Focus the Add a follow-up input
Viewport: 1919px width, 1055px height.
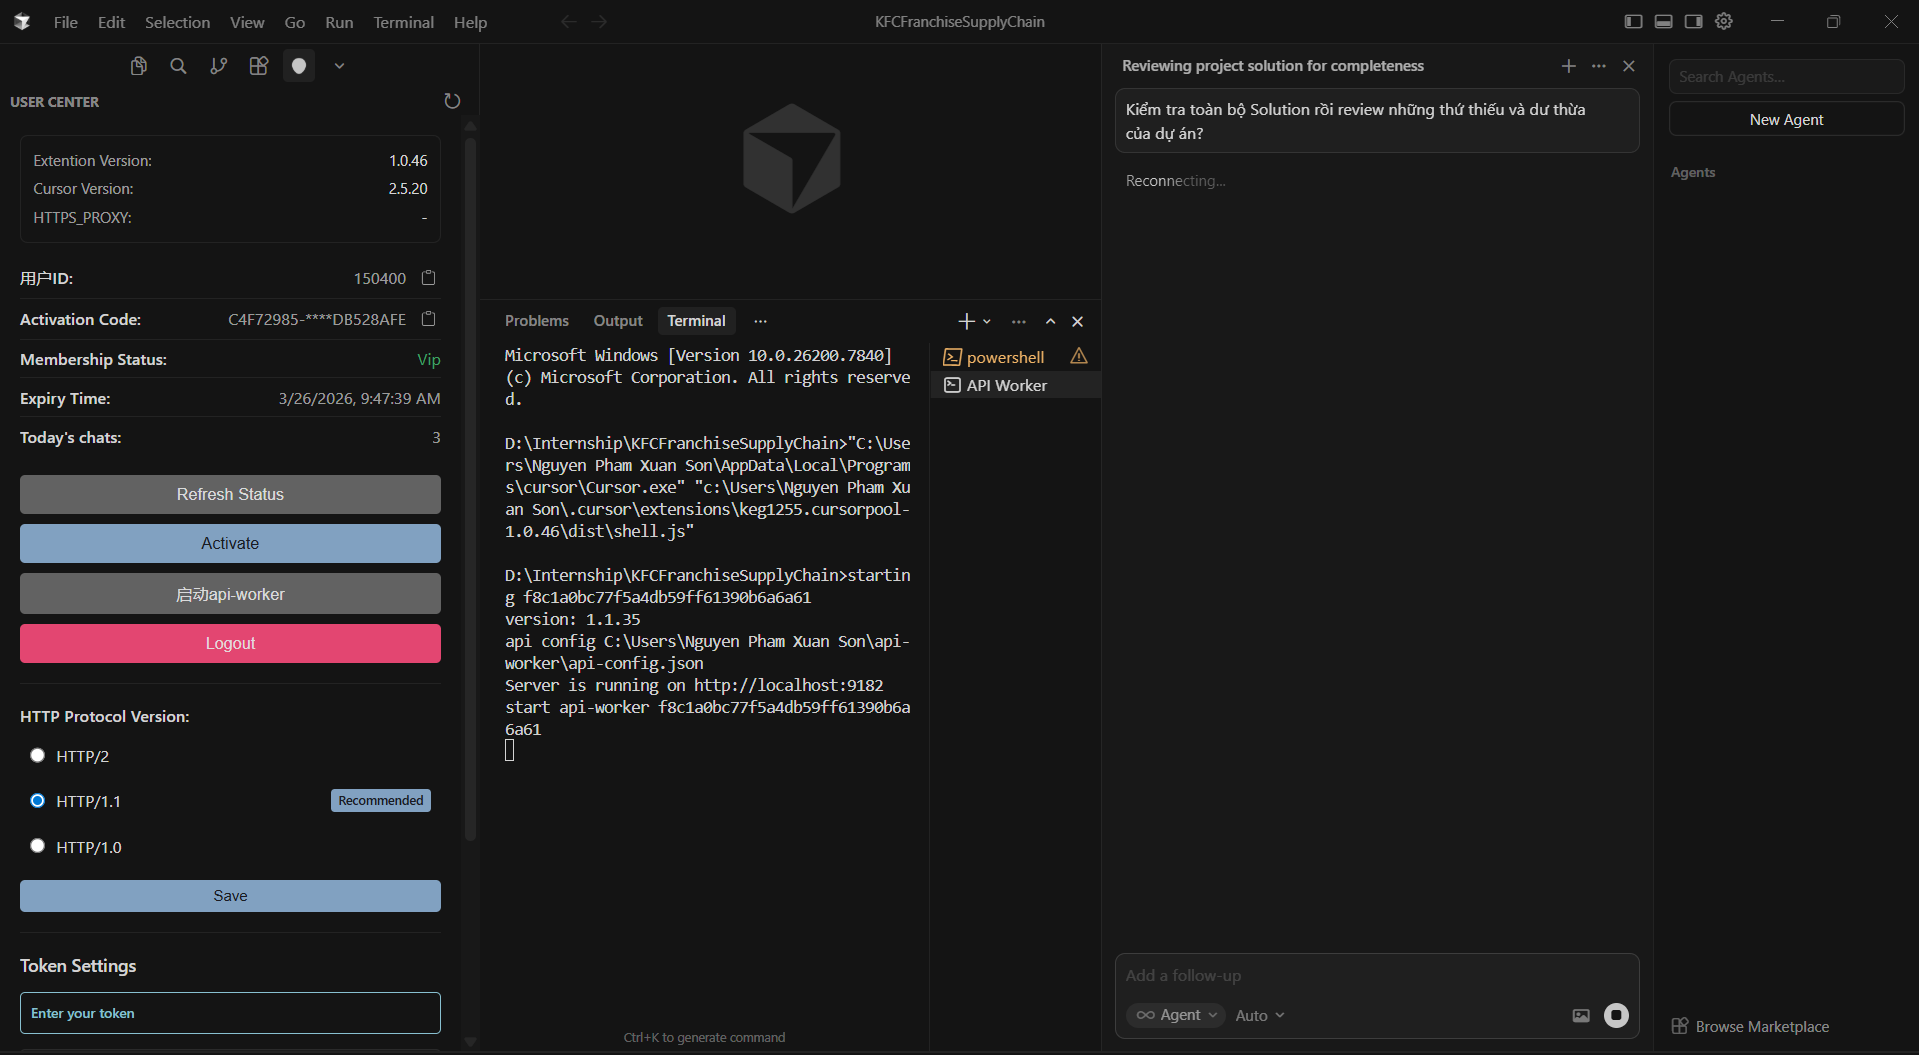pyautogui.click(x=1377, y=976)
